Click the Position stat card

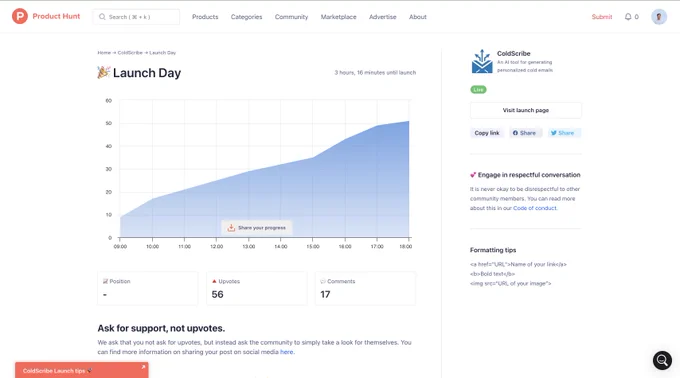coord(147,289)
